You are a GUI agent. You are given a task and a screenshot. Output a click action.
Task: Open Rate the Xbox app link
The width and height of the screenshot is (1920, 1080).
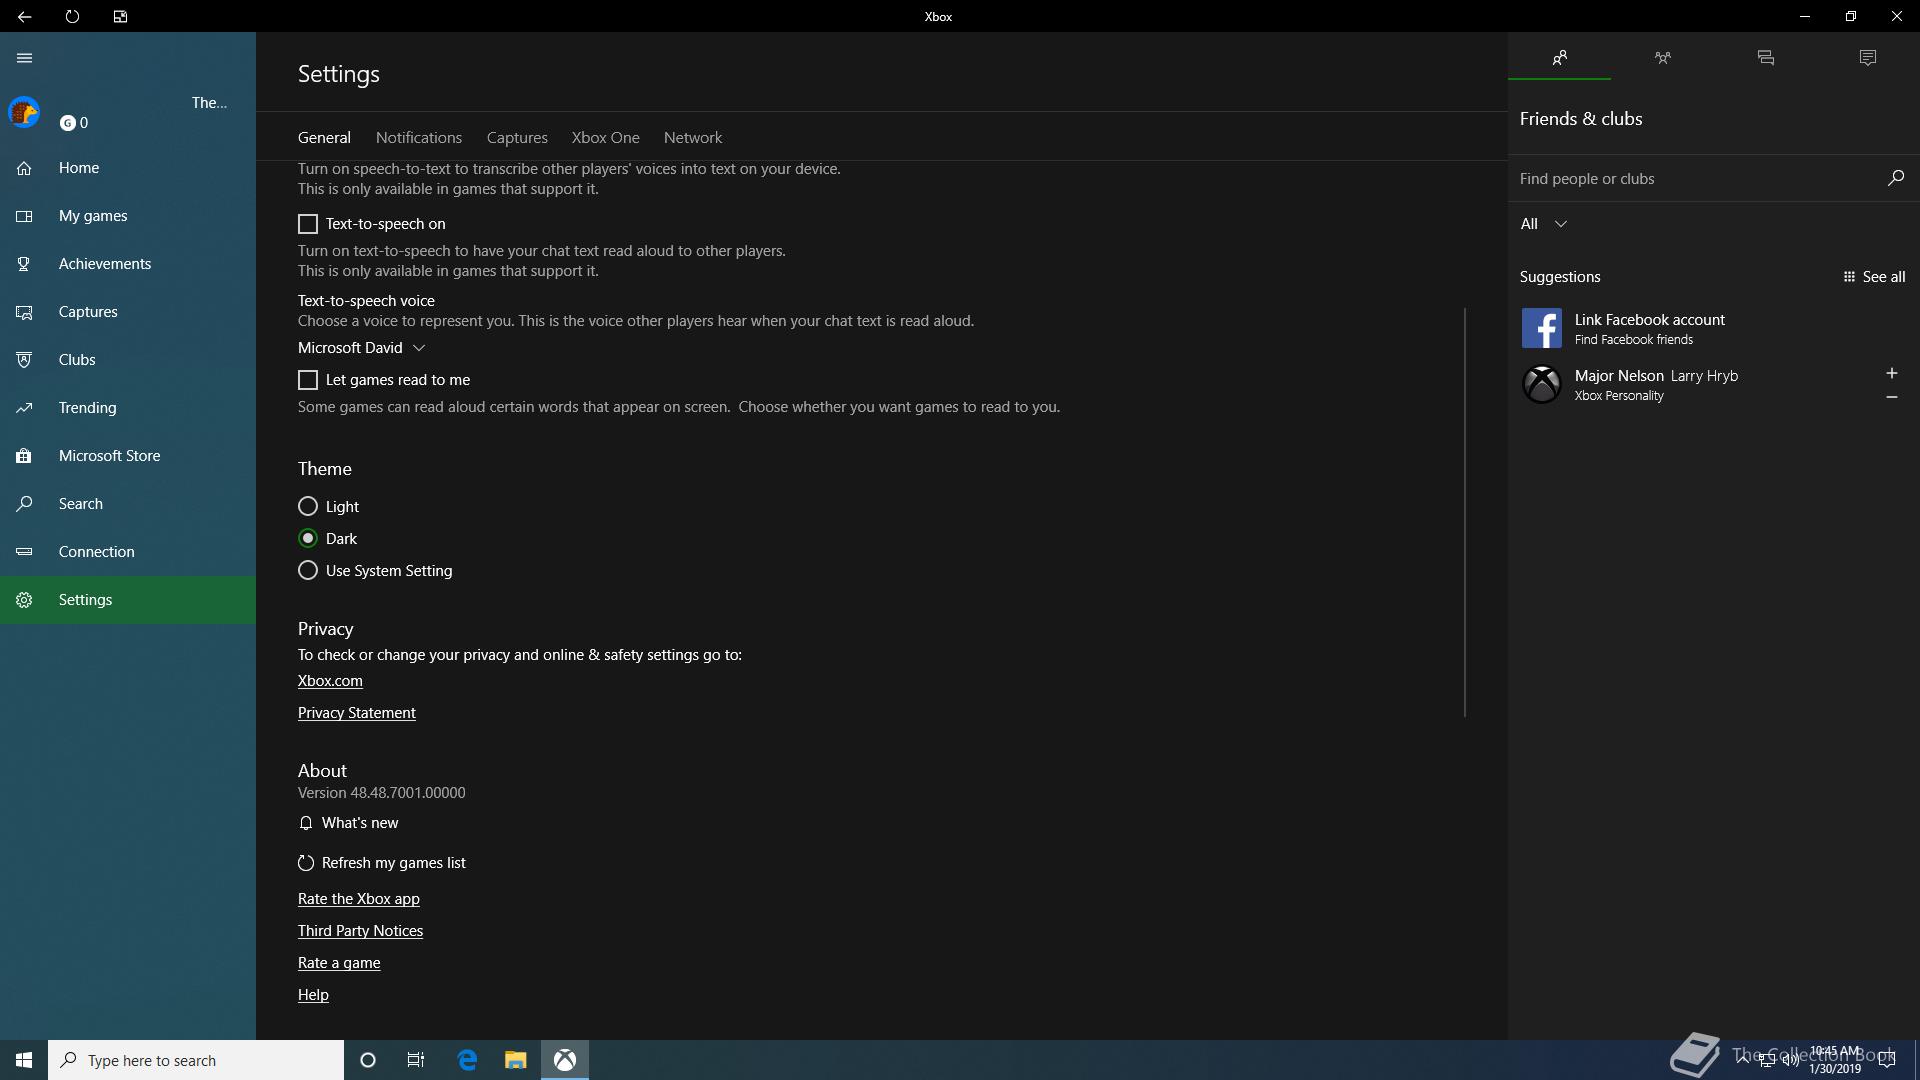[x=358, y=899]
